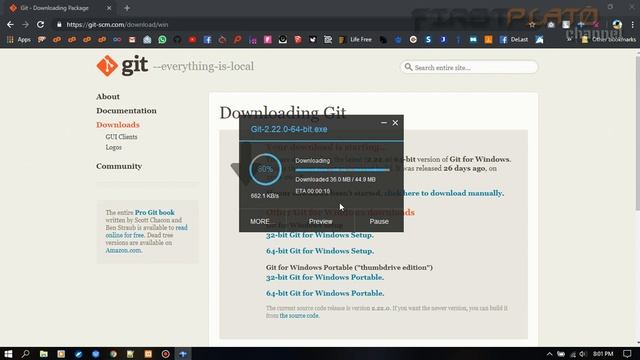Open the Chrome profile avatar
The height and width of the screenshot is (360, 640).
(617, 24)
